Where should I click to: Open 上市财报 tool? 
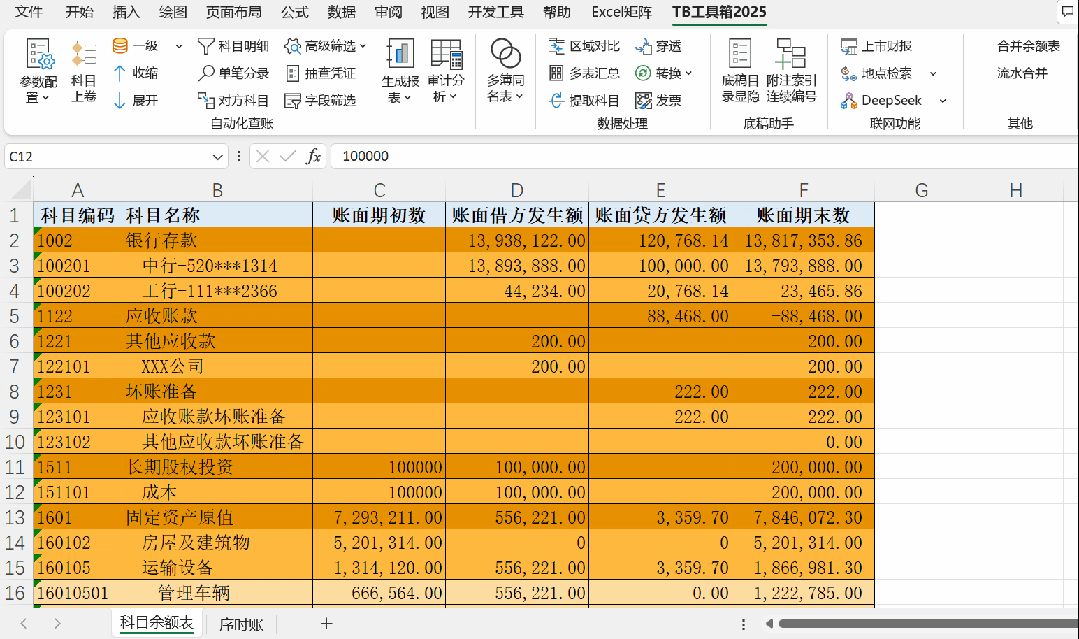[x=876, y=46]
